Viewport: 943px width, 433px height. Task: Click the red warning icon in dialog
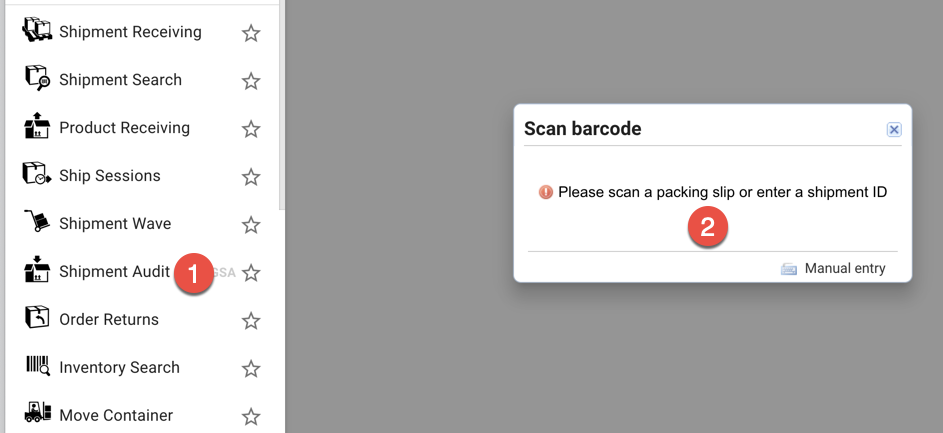[x=545, y=192]
